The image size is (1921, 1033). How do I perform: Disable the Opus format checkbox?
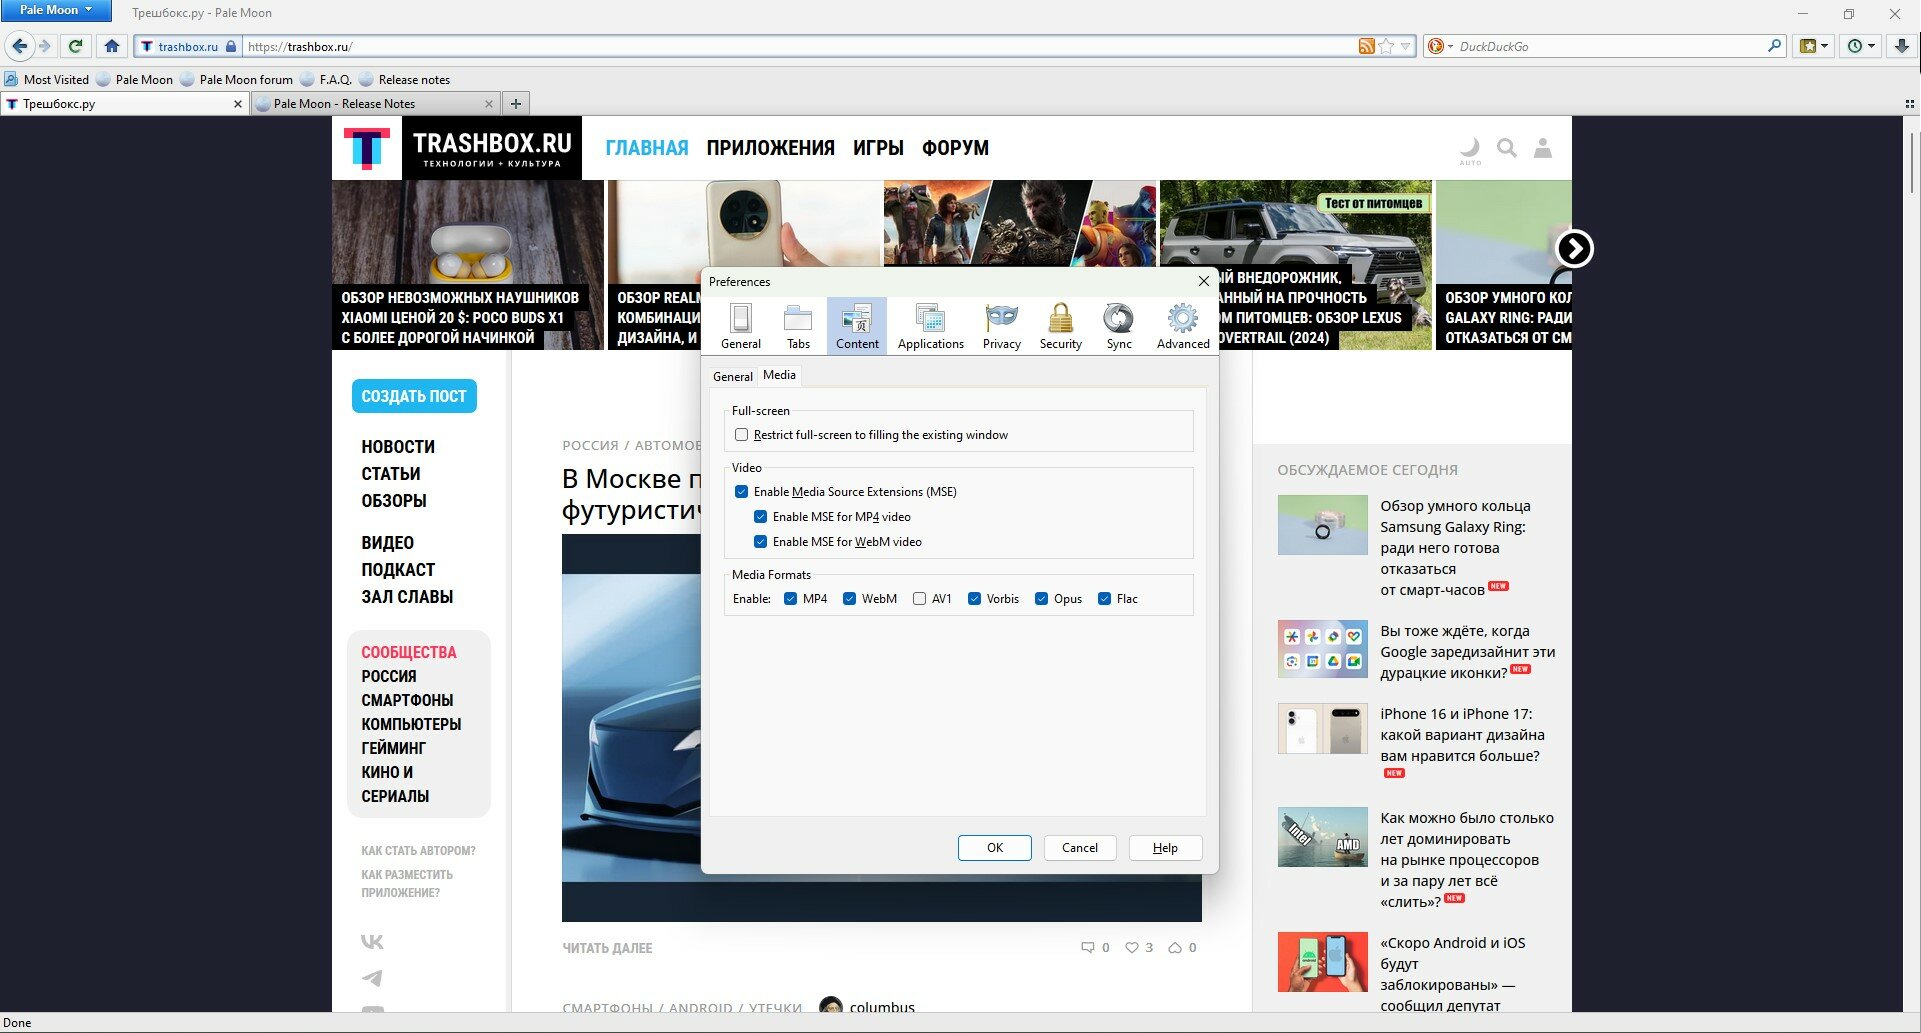click(1041, 599)
